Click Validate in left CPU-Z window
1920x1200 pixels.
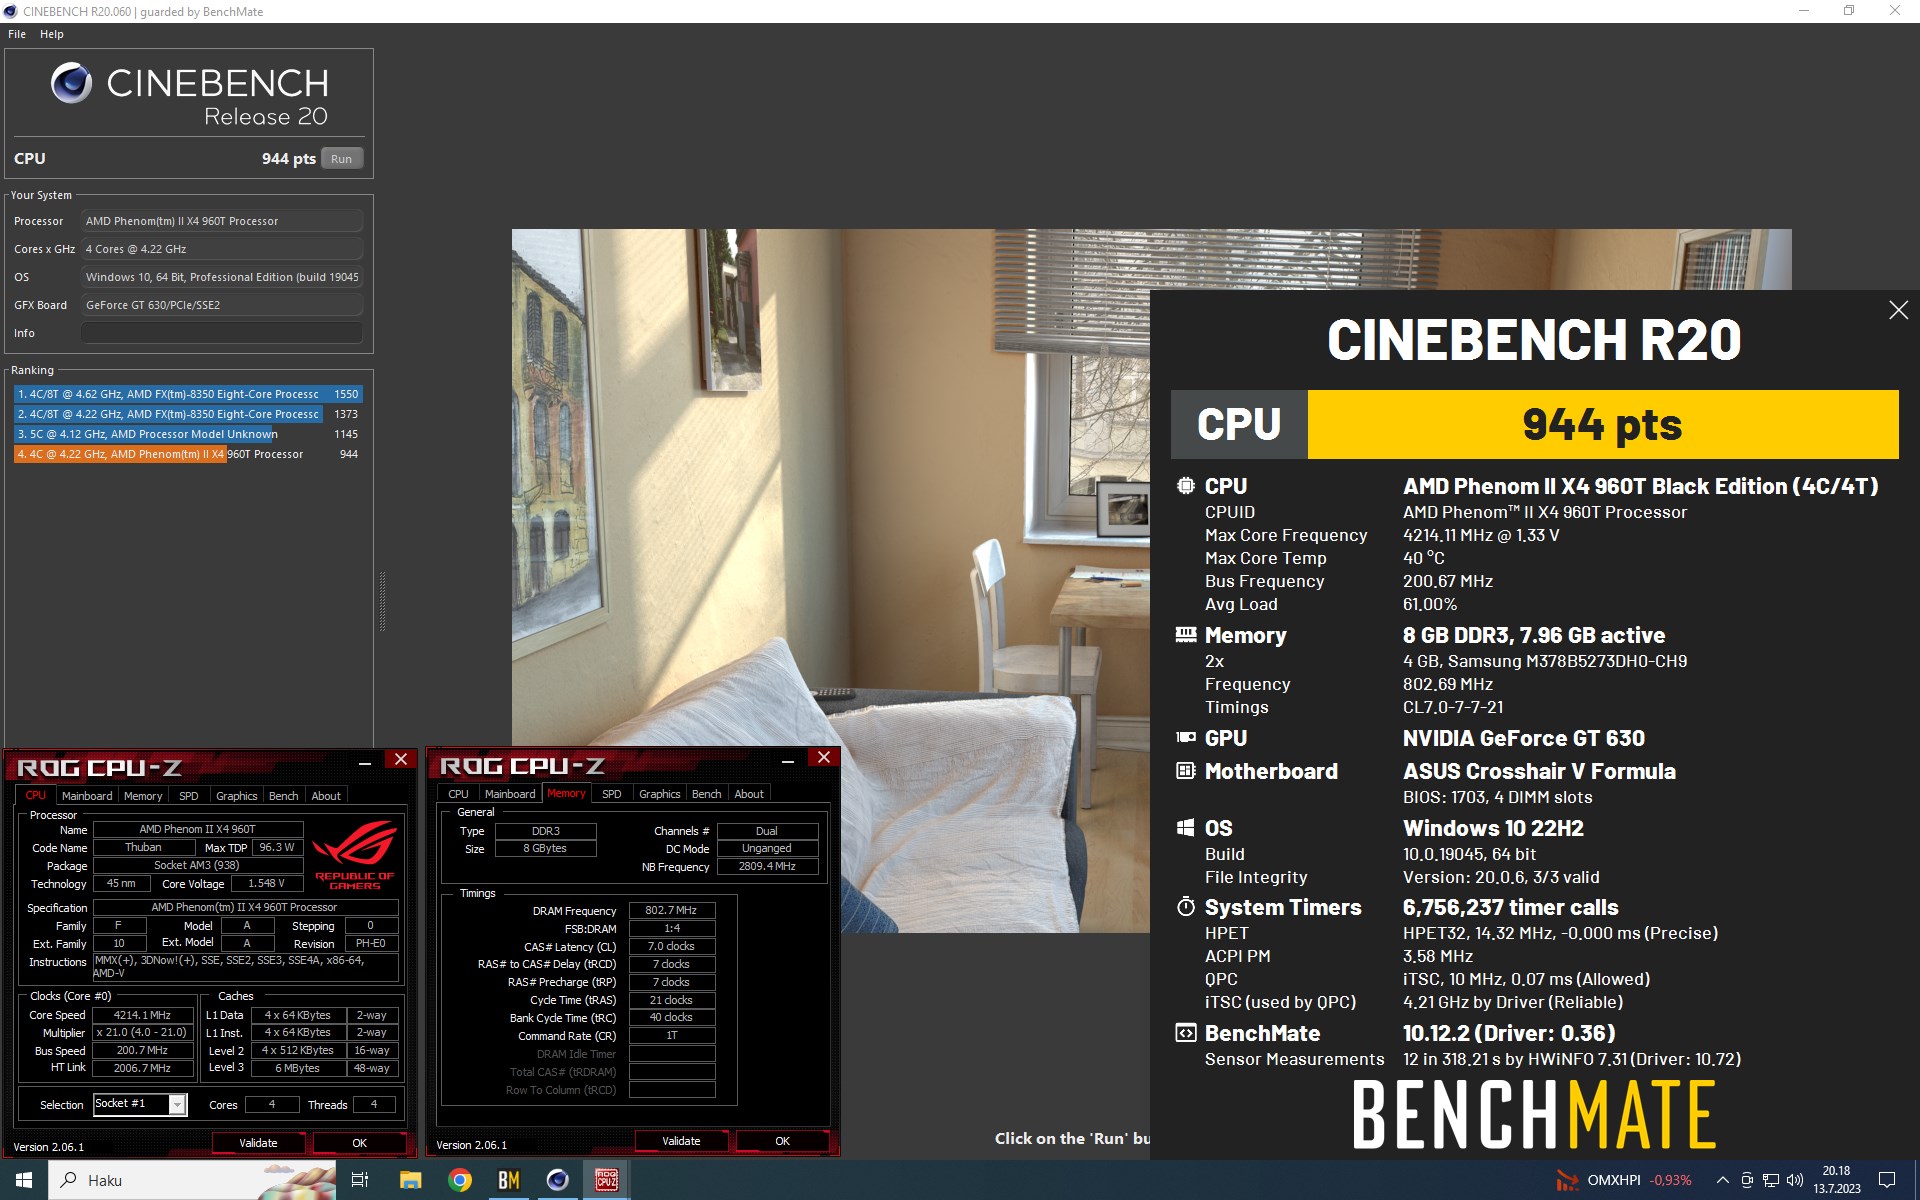click(258, 1143)
